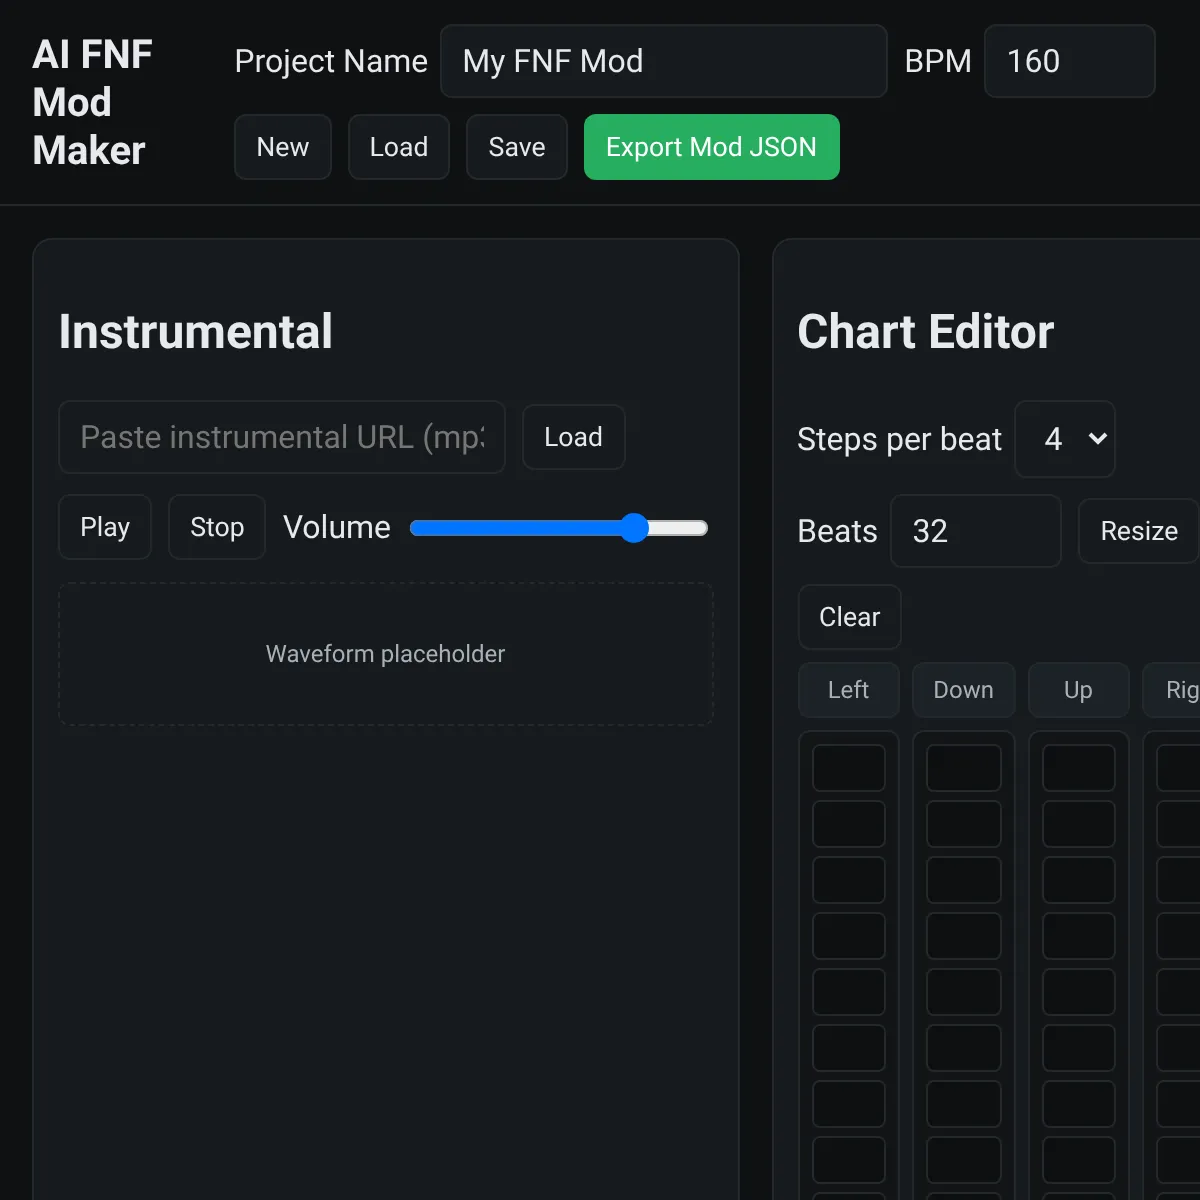This screenshot has height=1200, width=1200.
Task: Toggle first step cell in Left lane
Action: tap(849, 768)
